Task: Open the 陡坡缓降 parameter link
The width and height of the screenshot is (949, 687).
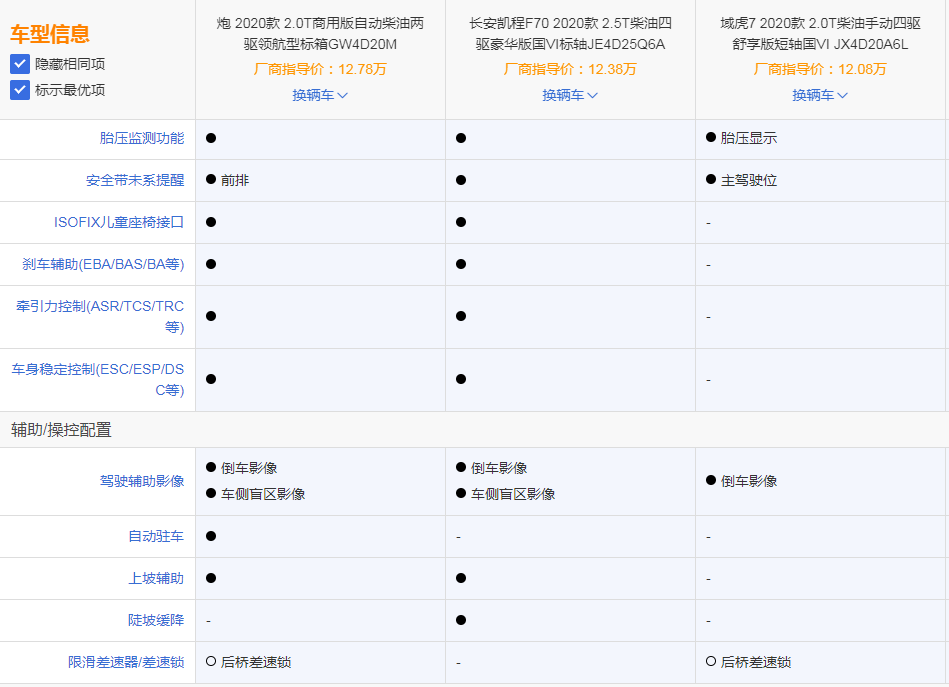Action: (156, 620)
